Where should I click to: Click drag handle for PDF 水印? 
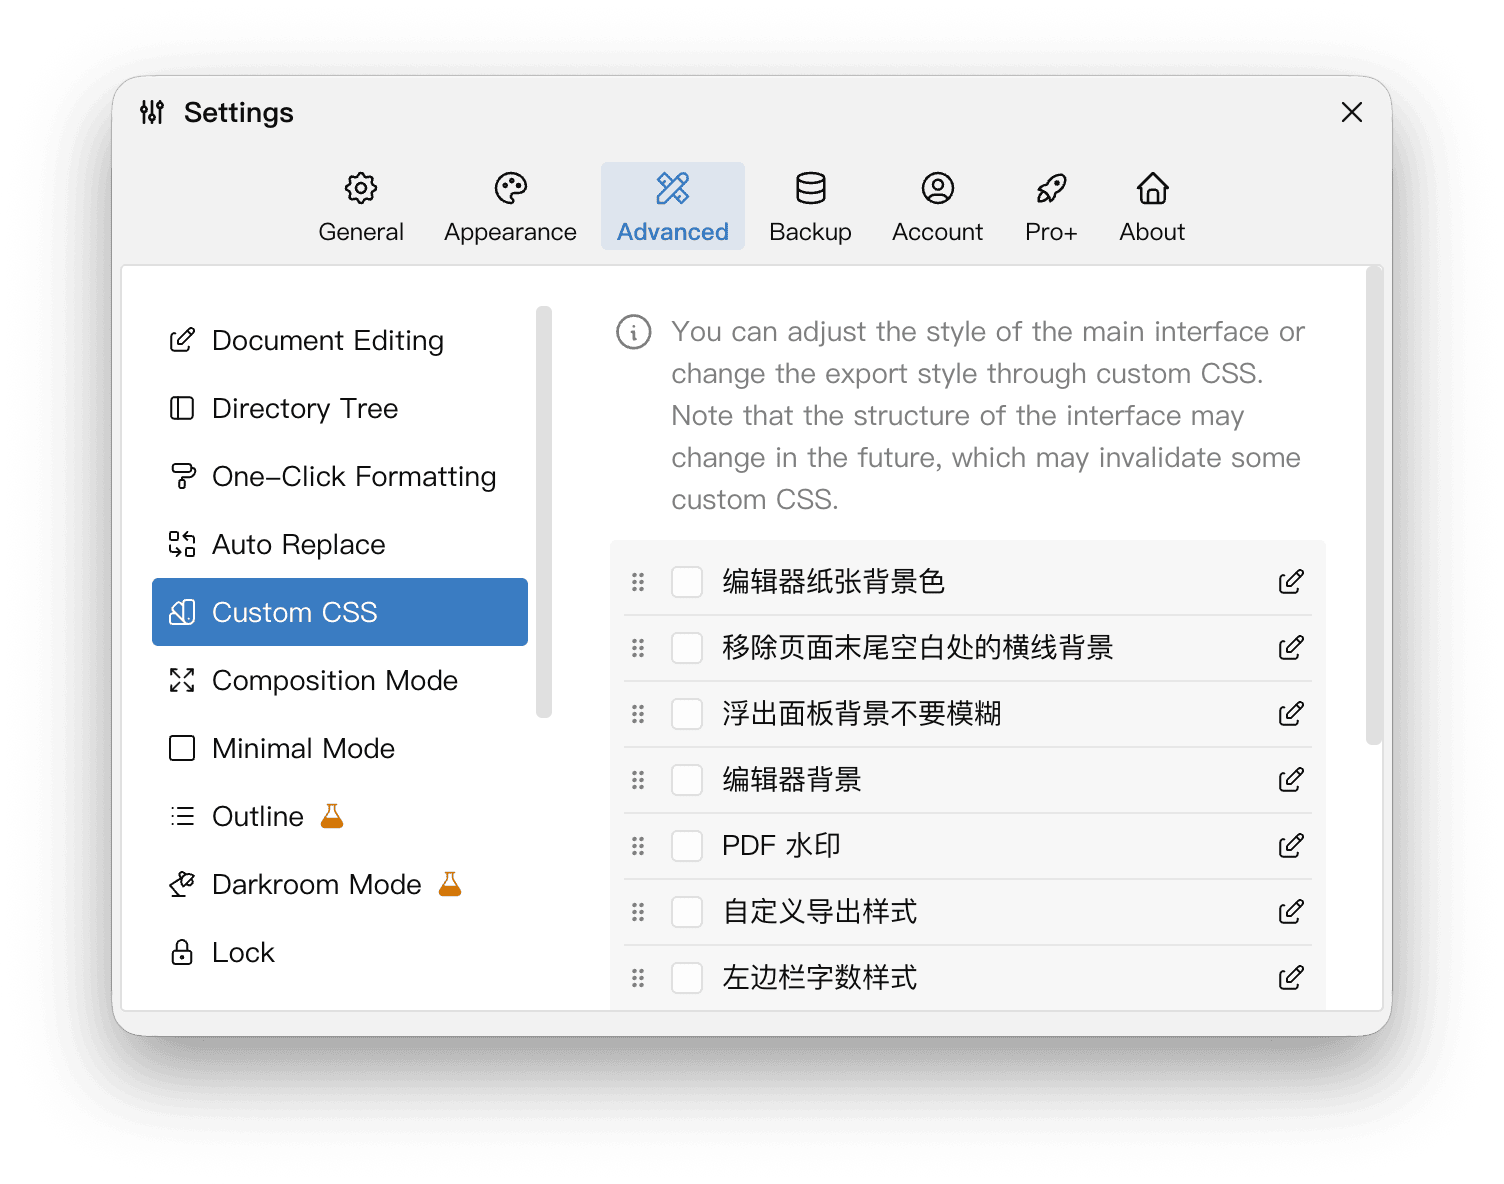point(638,846)
